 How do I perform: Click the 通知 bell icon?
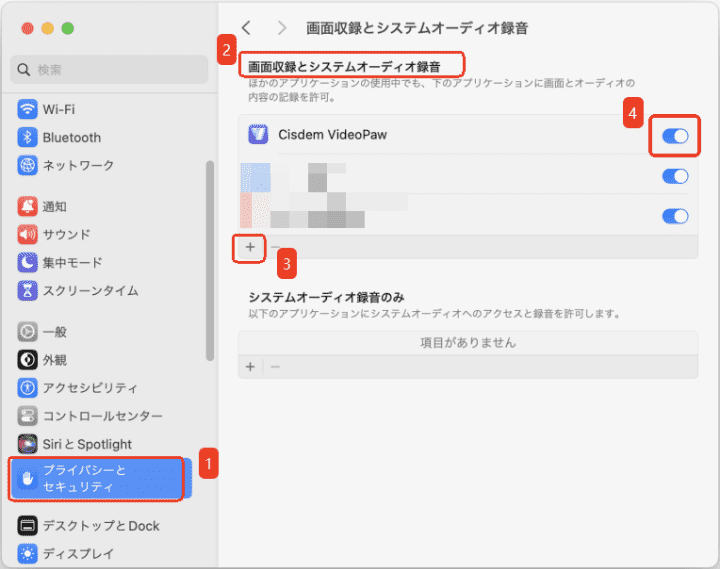27,207
